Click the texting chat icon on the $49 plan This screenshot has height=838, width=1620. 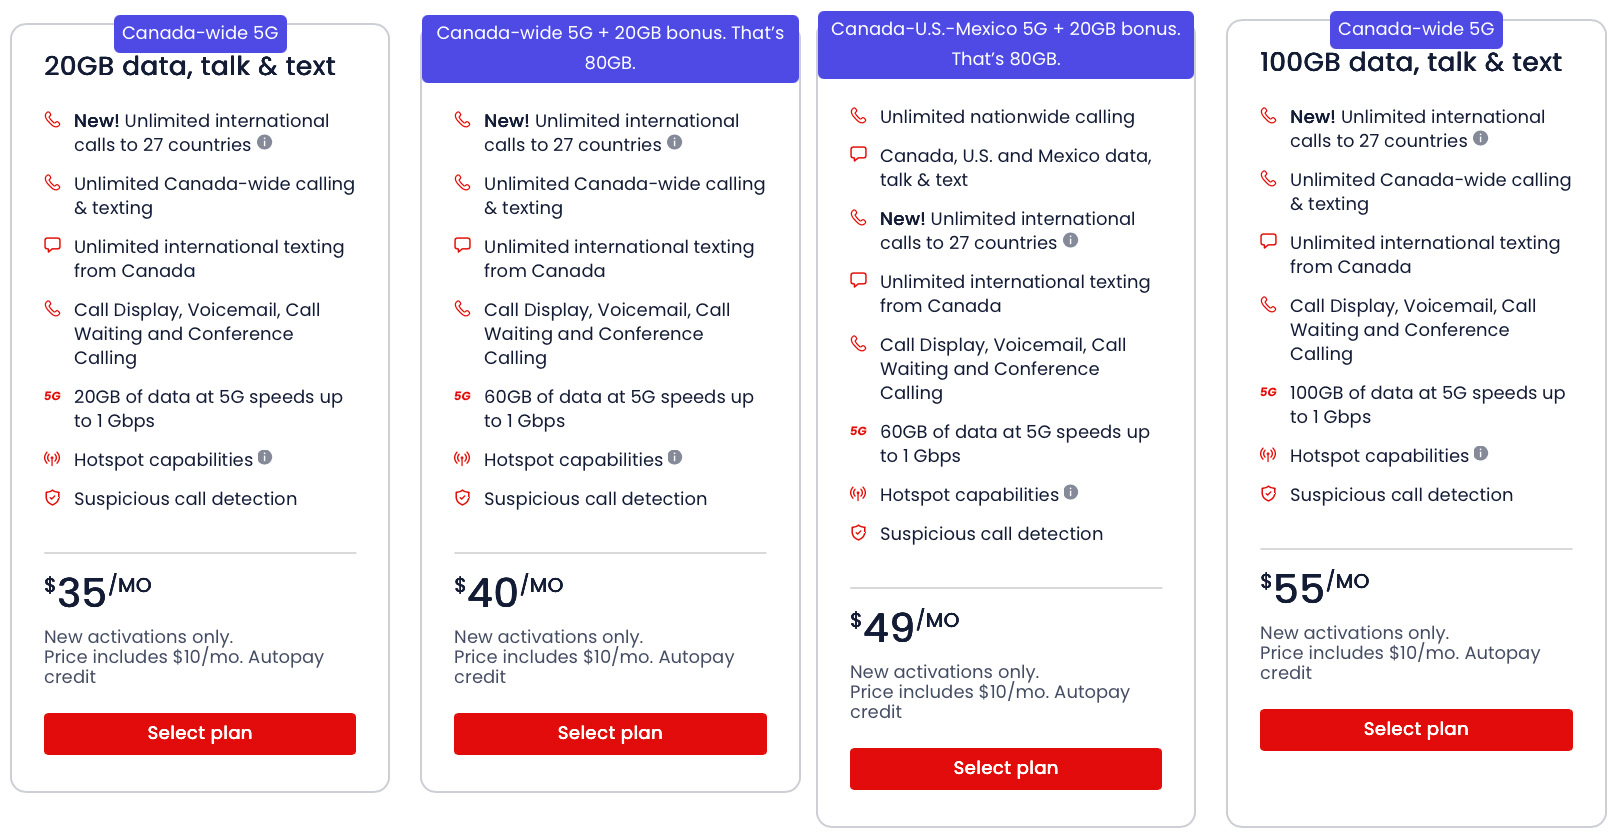[x=859, y=281]
